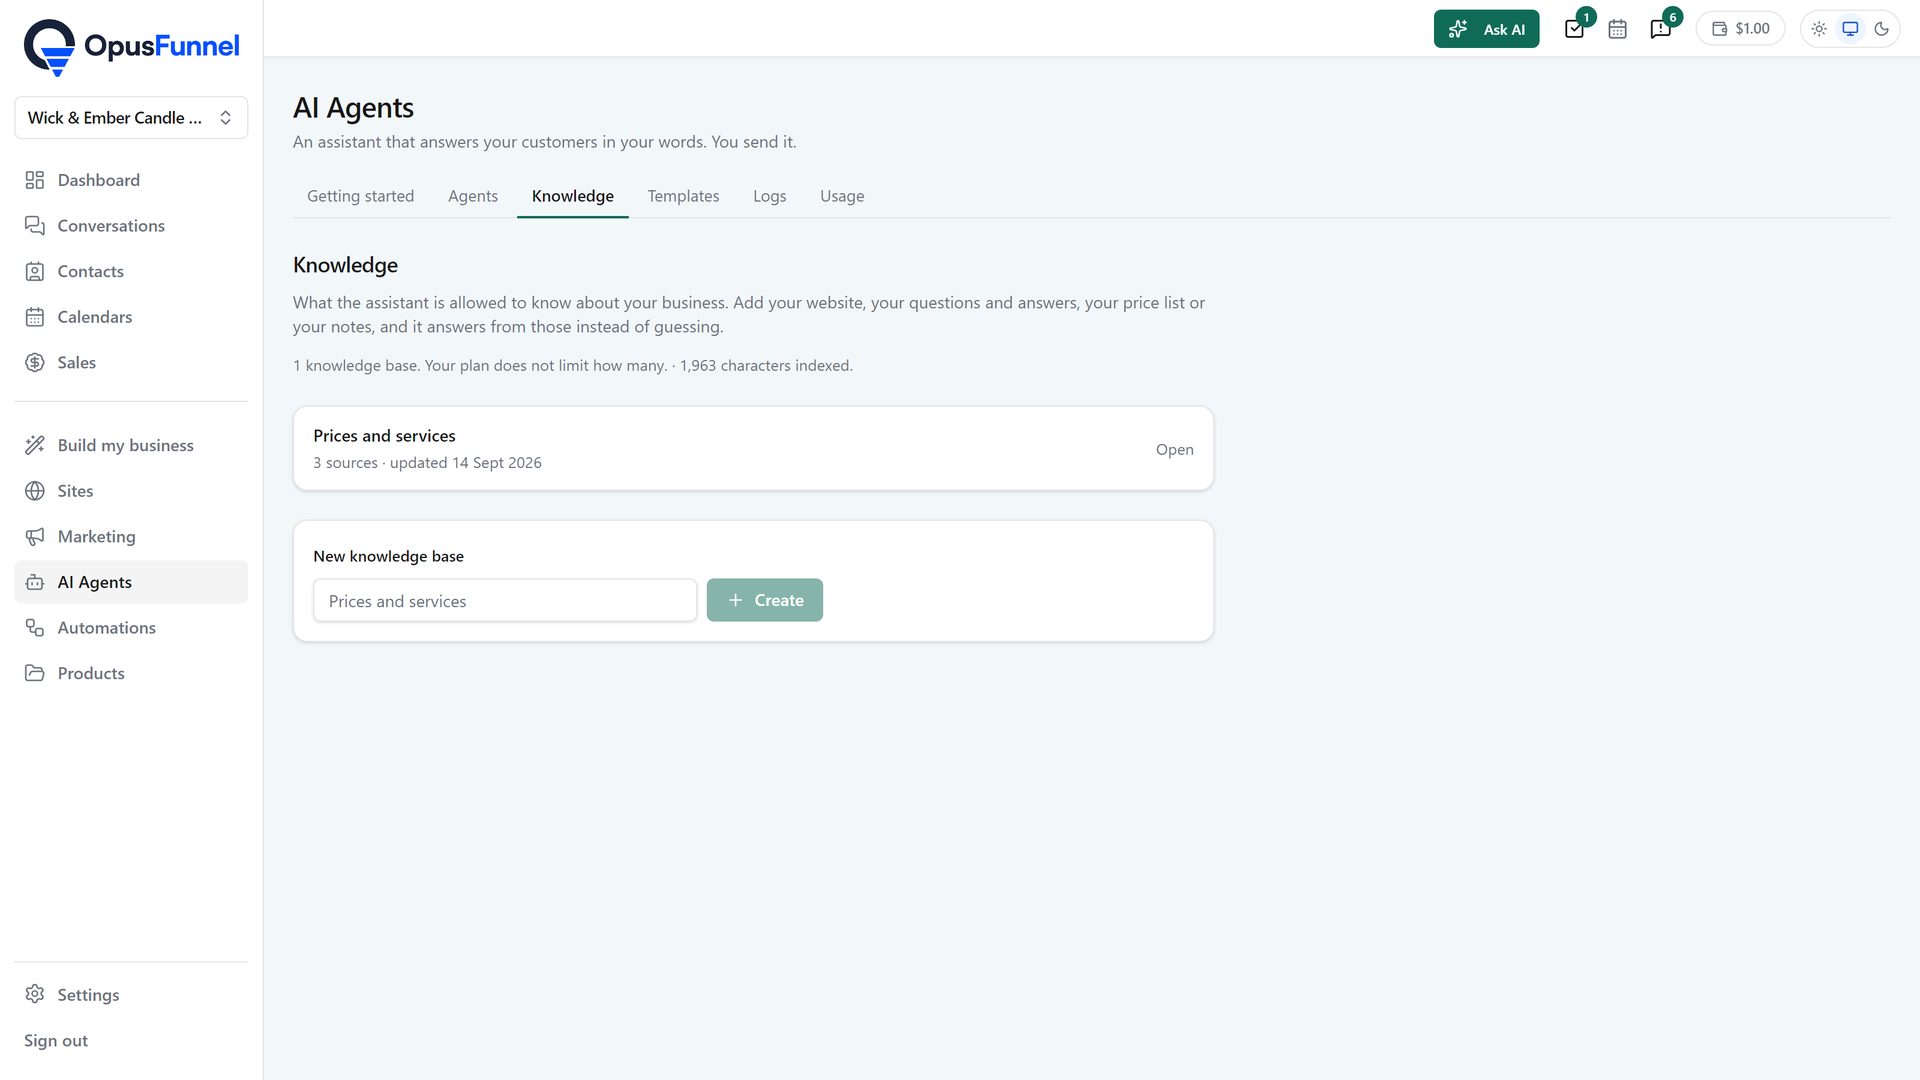The height and width of the screenshot is (1080, 1920).
Task: Open the Templates tab
Action: [683, 196]
